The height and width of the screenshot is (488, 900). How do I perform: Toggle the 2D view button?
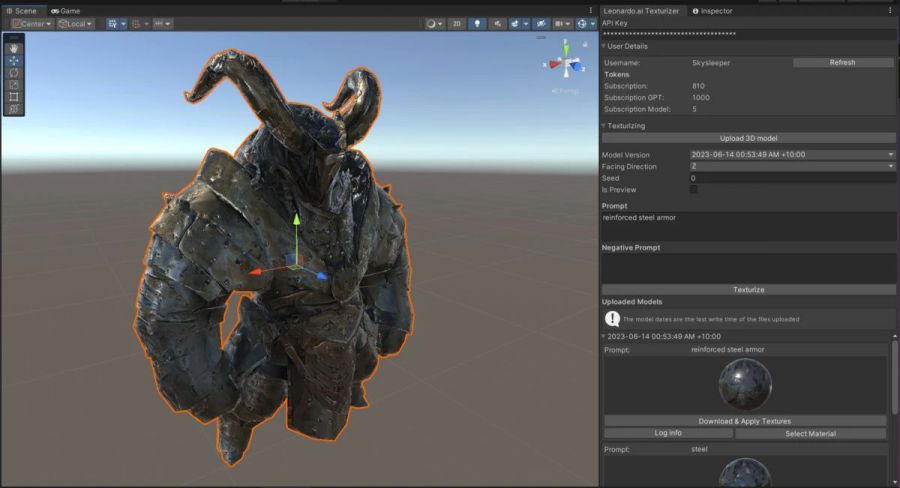pos(457,24)
